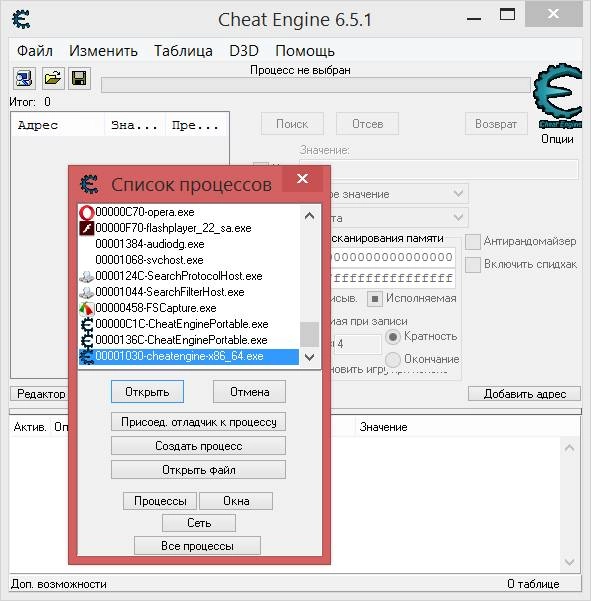The height and width of the screenshot is (601, 591).
Task: Click the Возврат button
Action: 496,124
